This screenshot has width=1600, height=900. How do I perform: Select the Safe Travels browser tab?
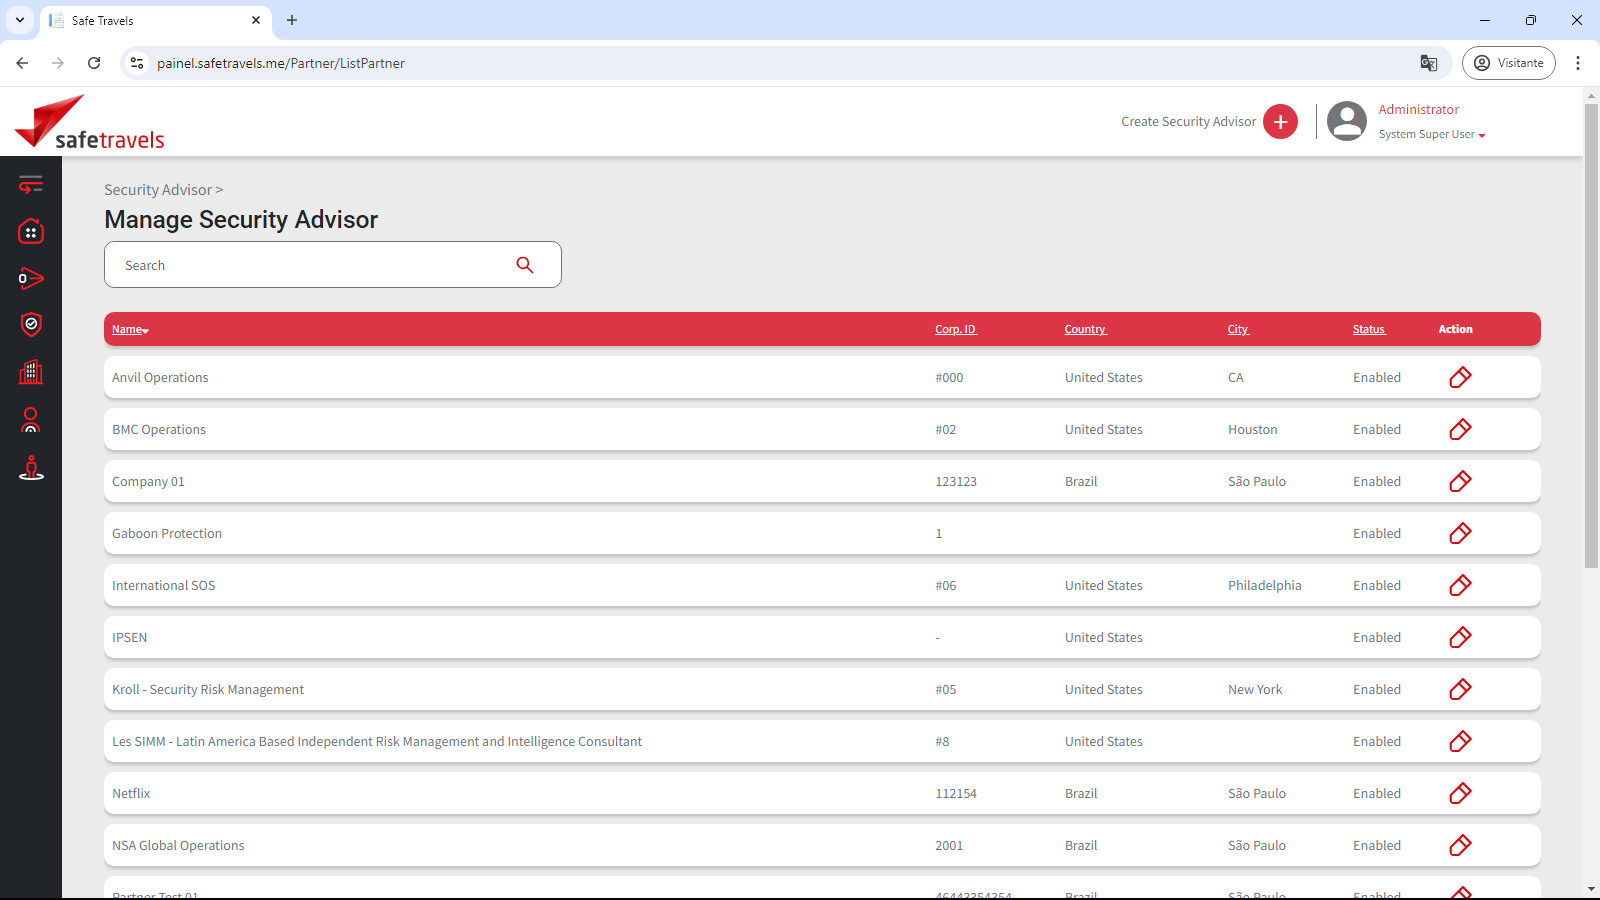click(150, 20)
